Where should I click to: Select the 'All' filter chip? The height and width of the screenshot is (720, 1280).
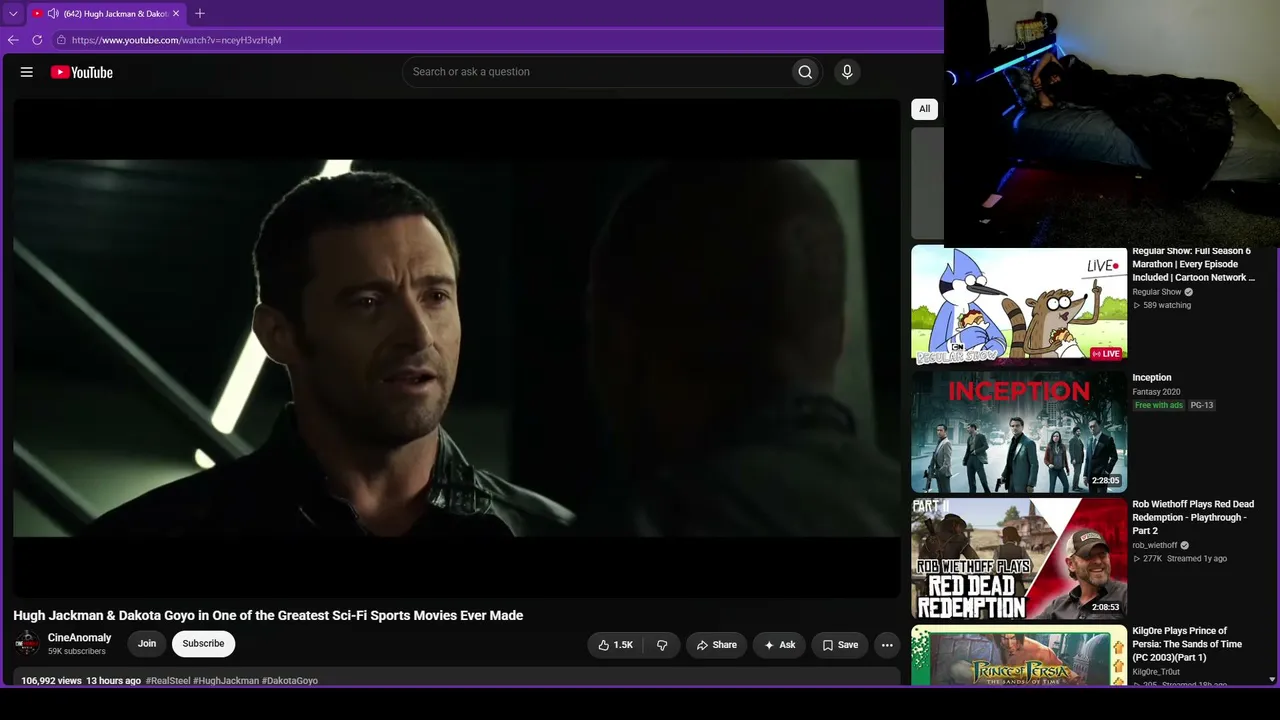point(925,109)
